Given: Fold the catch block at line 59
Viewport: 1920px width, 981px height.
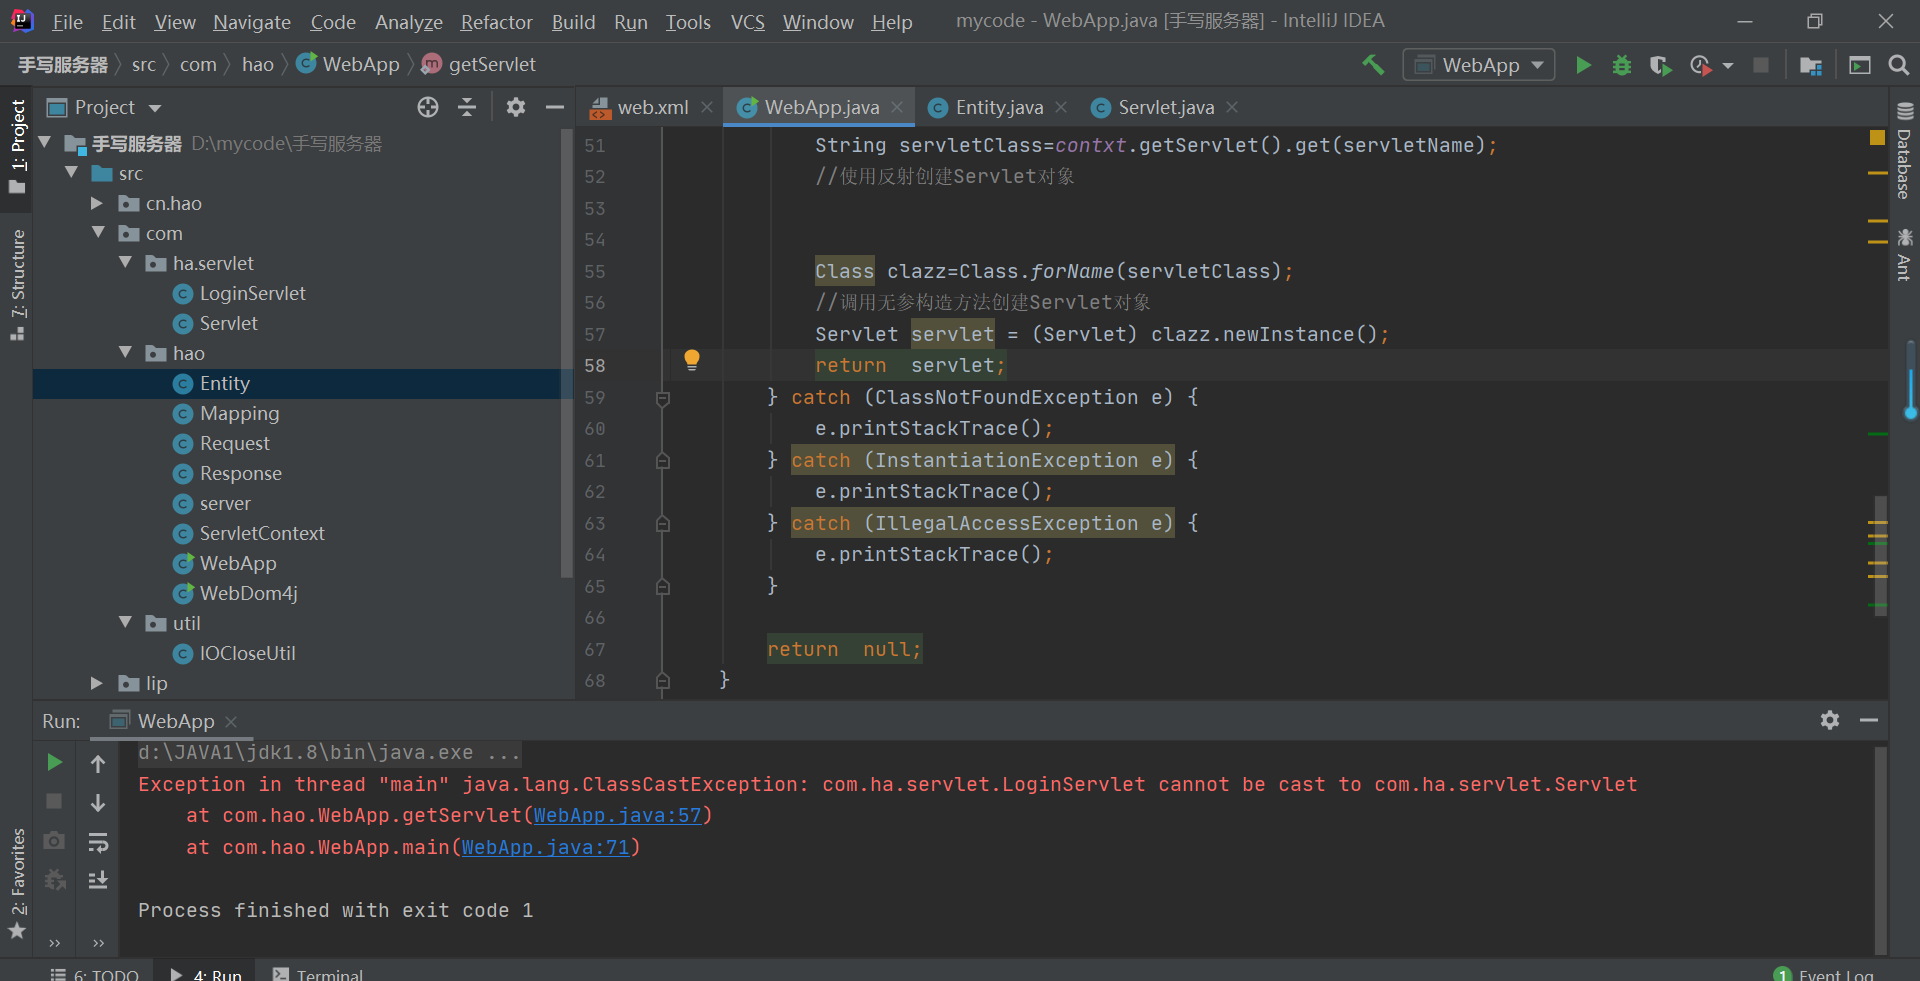Looking at the screenshot, I should (662, 398).
